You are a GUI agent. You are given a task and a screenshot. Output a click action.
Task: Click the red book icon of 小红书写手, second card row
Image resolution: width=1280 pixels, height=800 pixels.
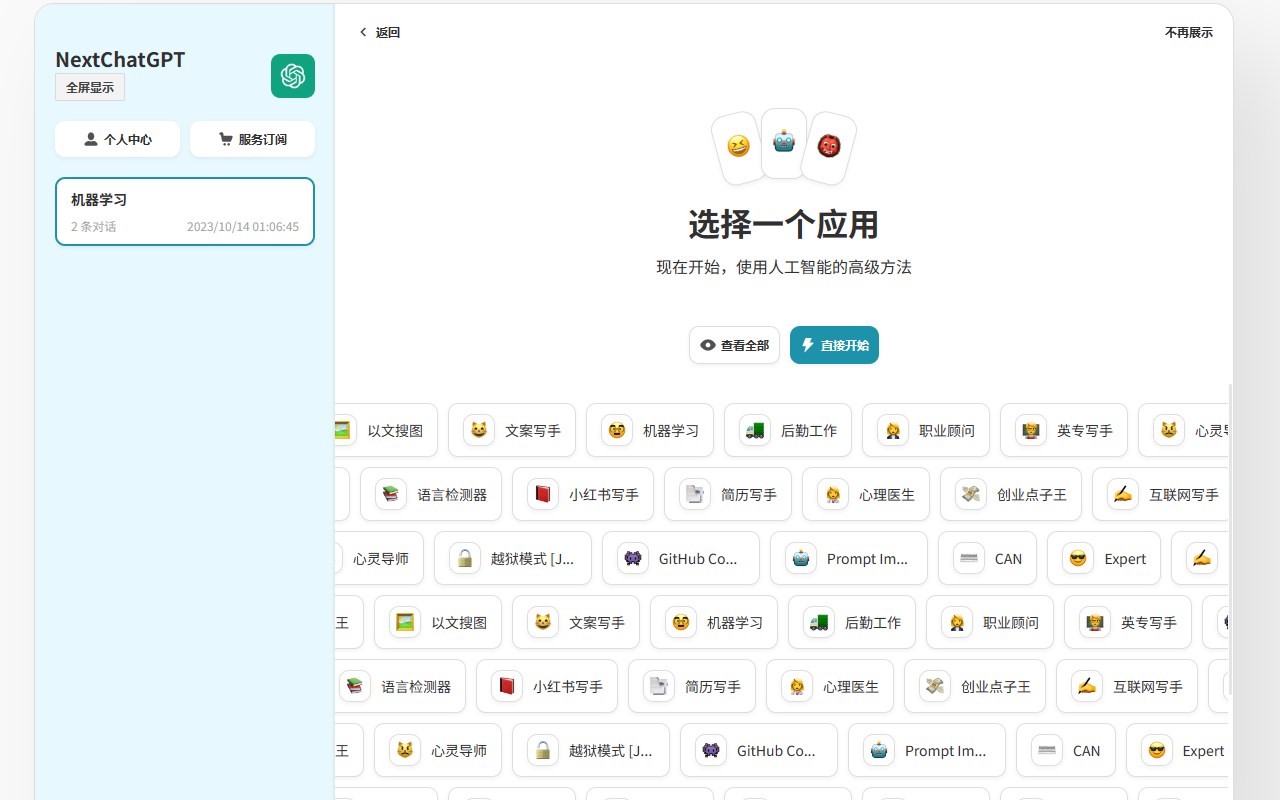tap(543, 495)
